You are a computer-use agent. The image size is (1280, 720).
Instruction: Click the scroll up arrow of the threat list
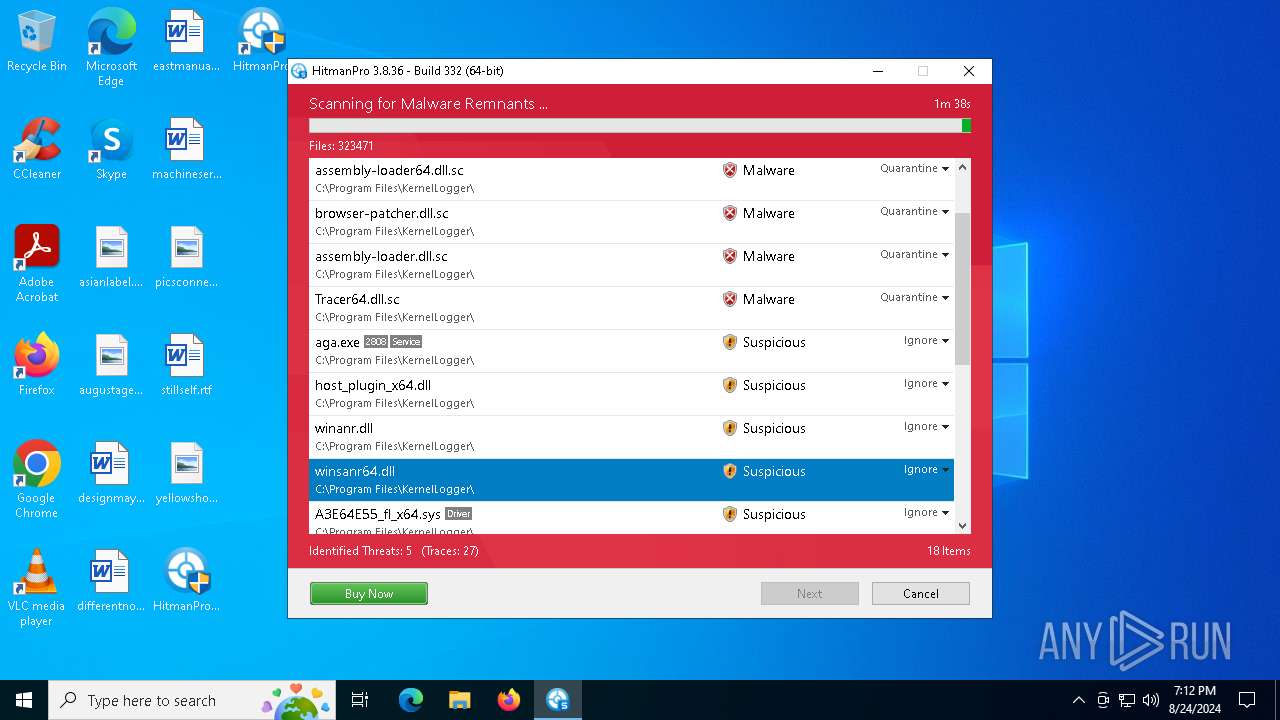pos(963,168)
